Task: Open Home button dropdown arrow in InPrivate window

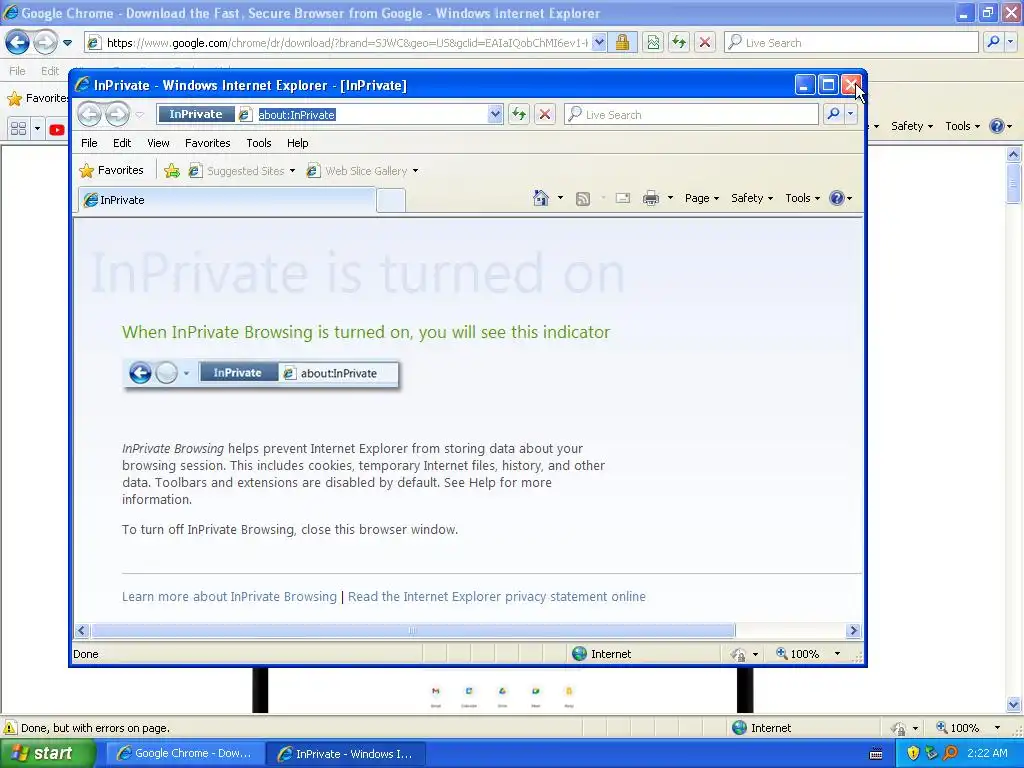Action: coord(560,198)
